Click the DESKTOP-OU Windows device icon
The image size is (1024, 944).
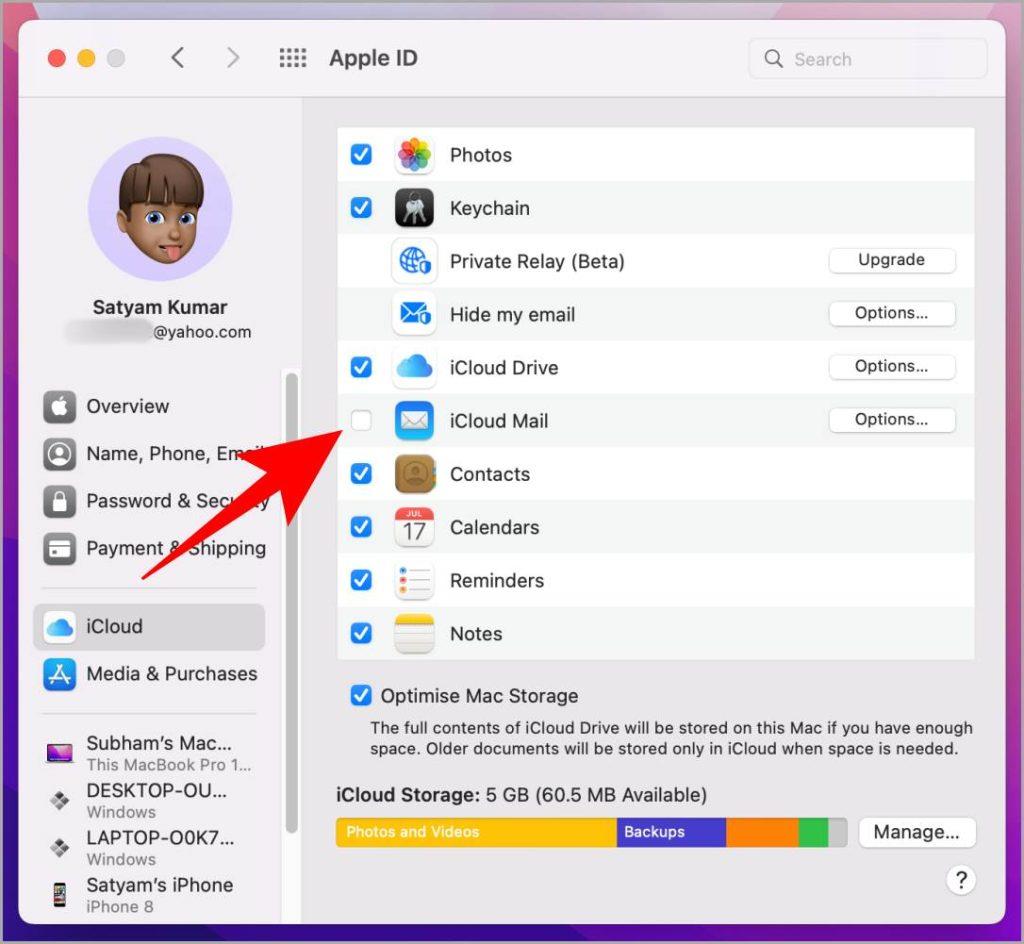tap(59, 800)
